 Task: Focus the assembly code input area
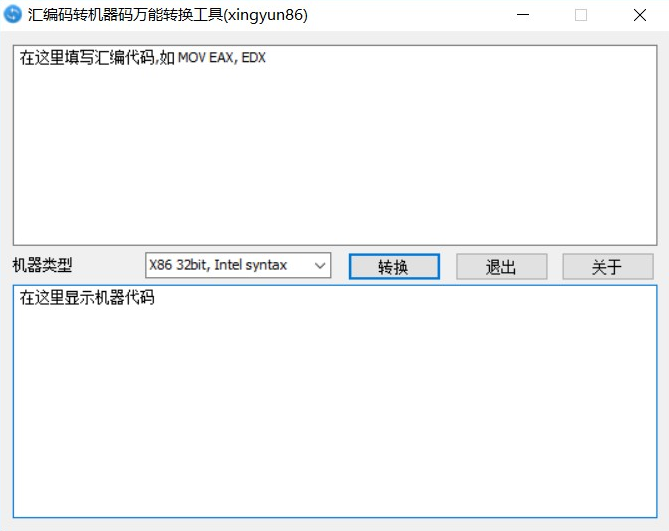[335, 145]
